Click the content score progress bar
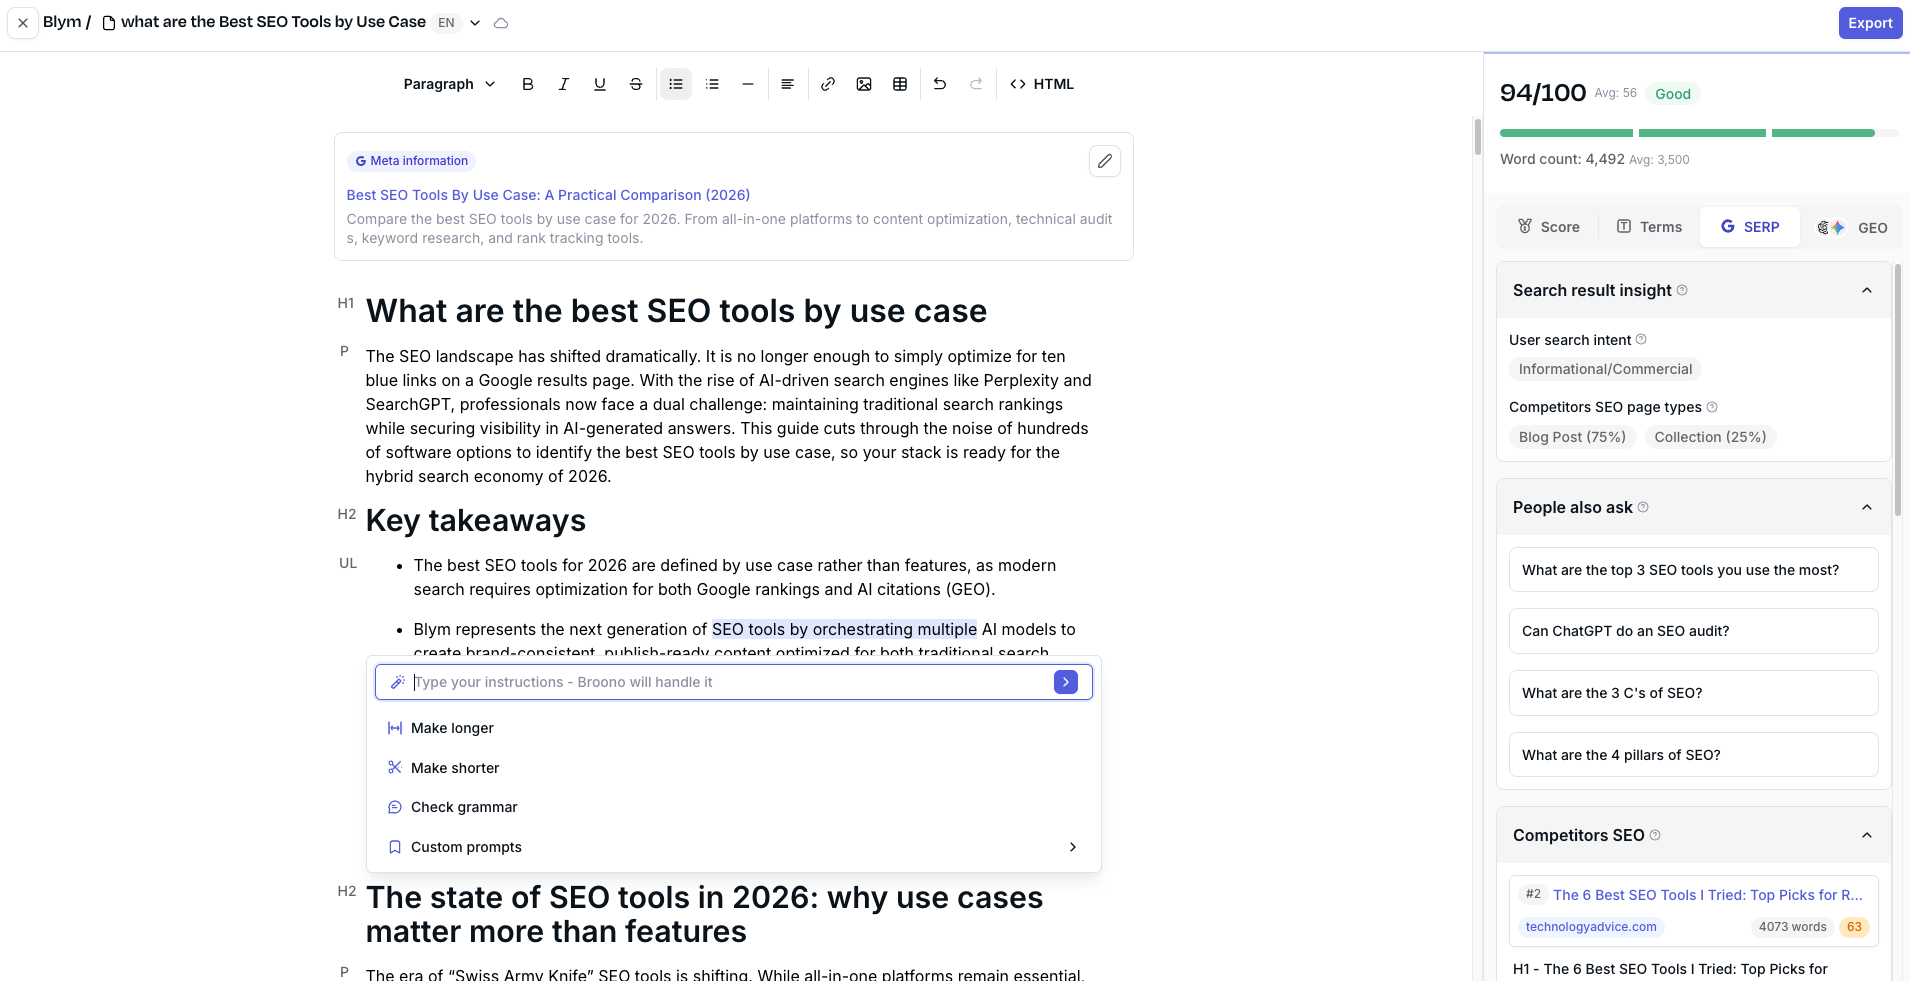Viewport: 1910px width, 981px height. [x=1698, y=133]
